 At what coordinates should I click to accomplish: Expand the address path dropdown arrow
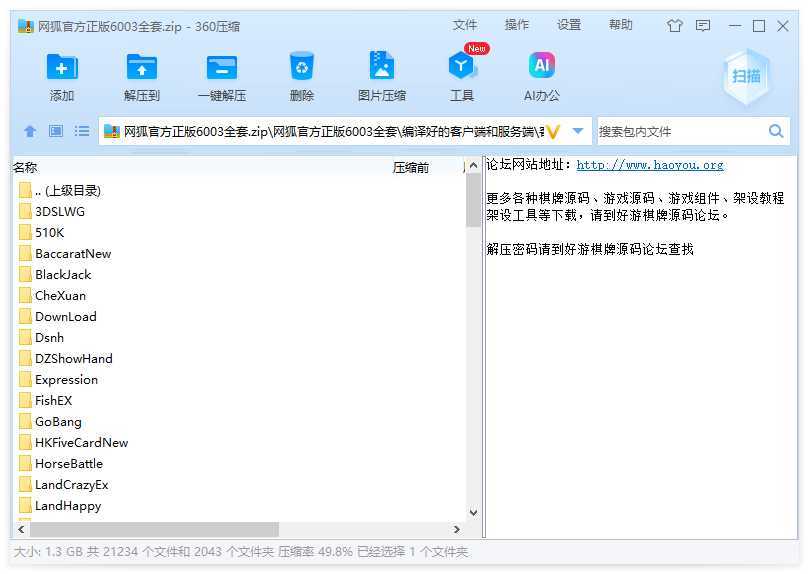tap(578, 131)
